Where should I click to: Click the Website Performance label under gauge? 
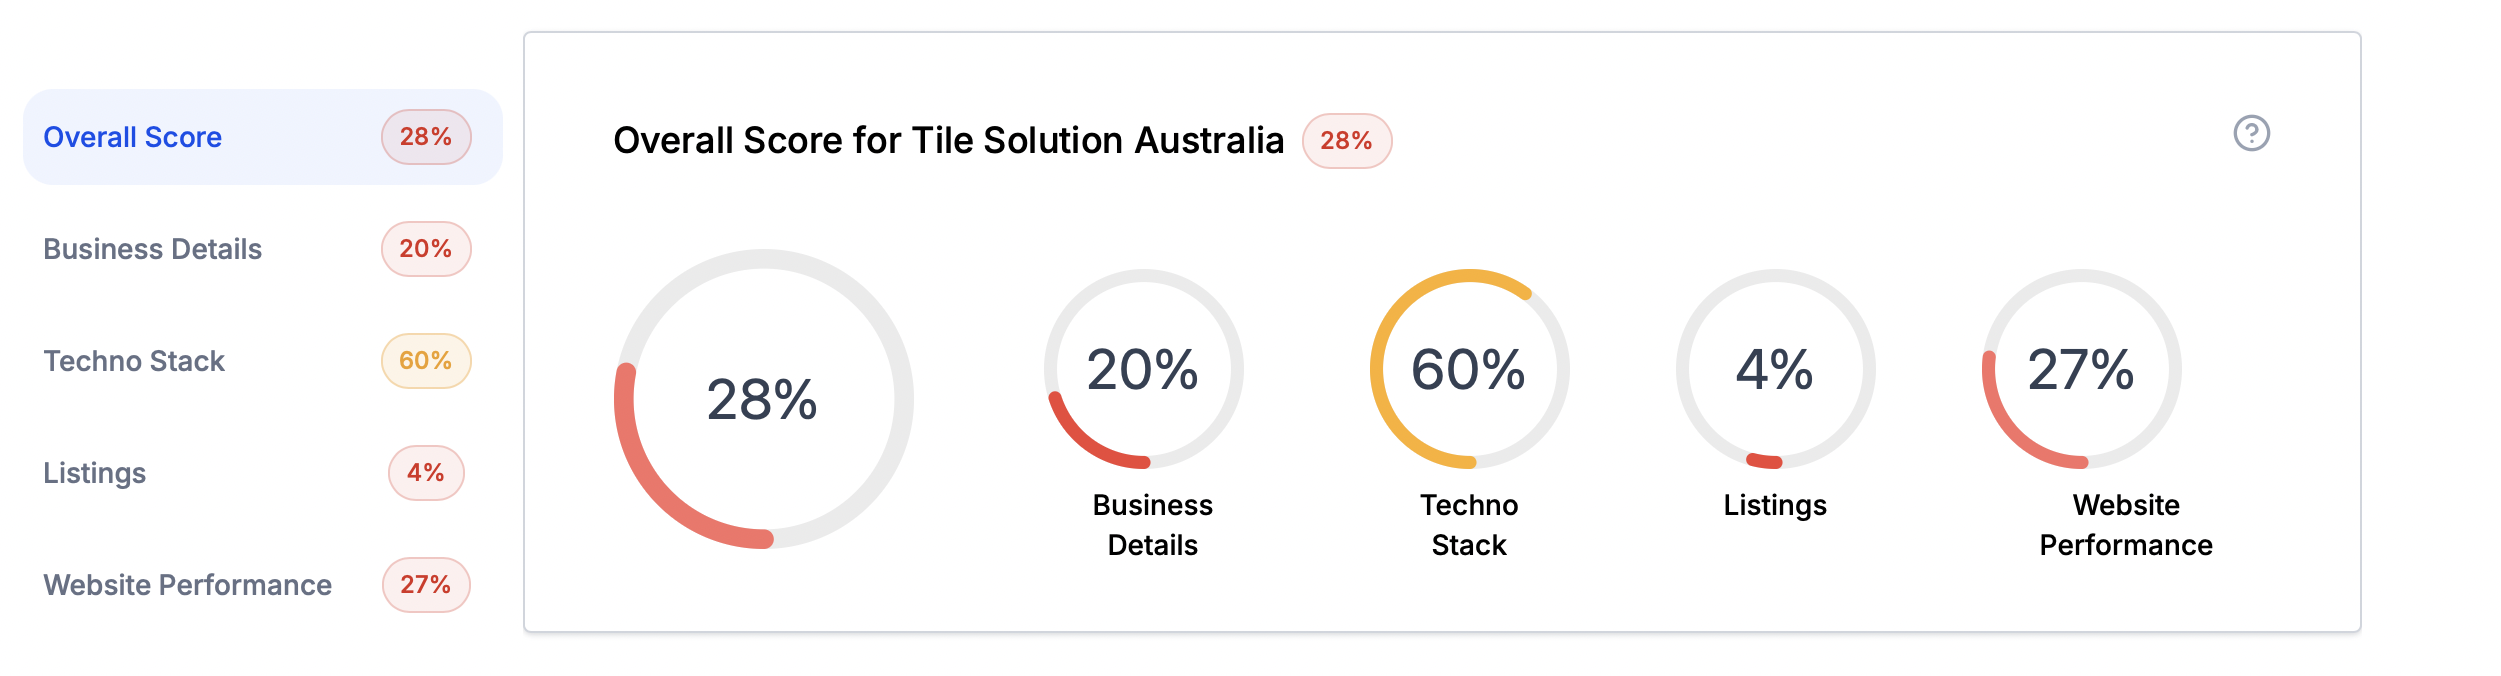pos(2126,525)
